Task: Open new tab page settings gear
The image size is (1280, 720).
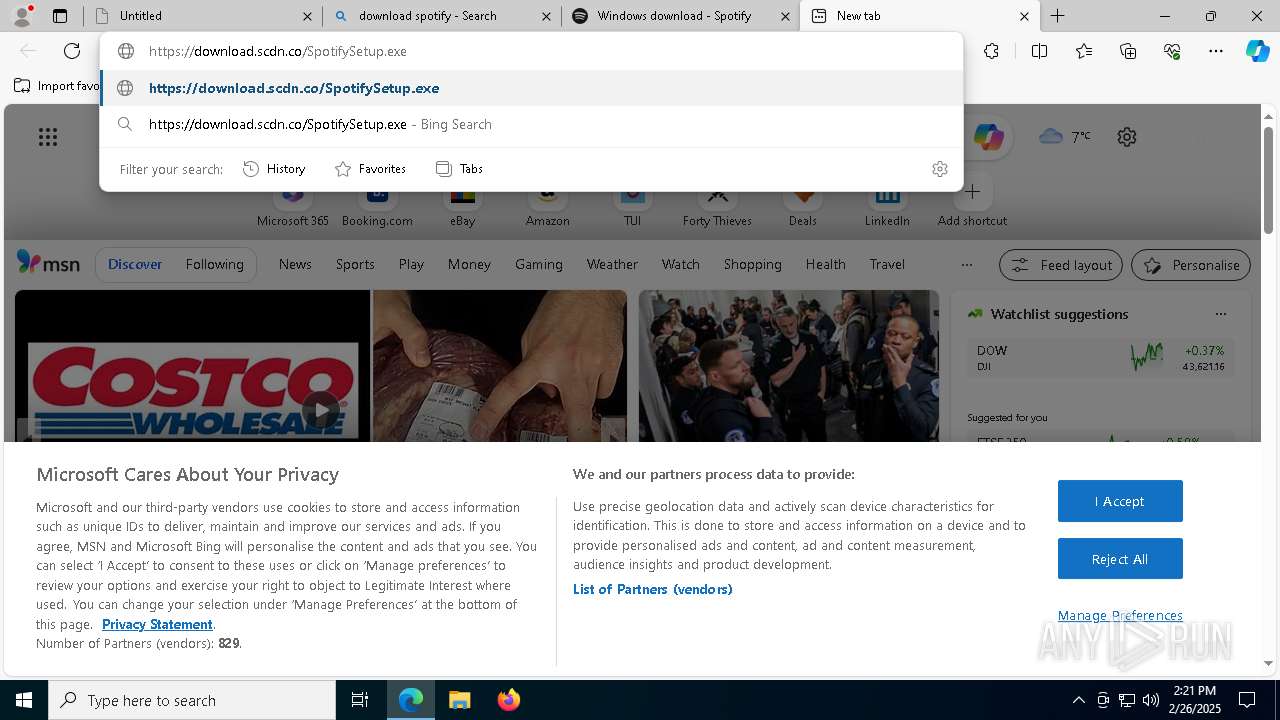Action: pyautogui.click(x=1127, y=137)
